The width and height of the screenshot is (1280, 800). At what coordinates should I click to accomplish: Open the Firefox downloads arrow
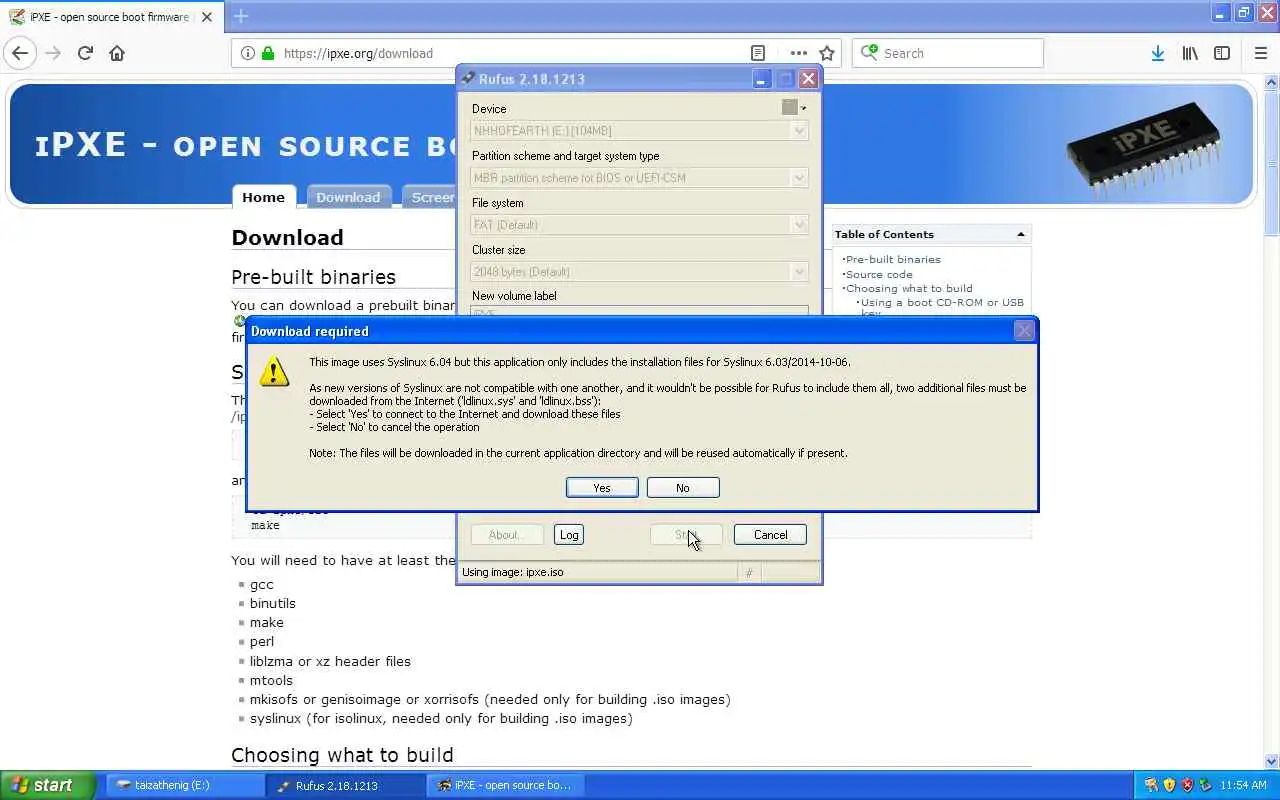[1157, 53]
